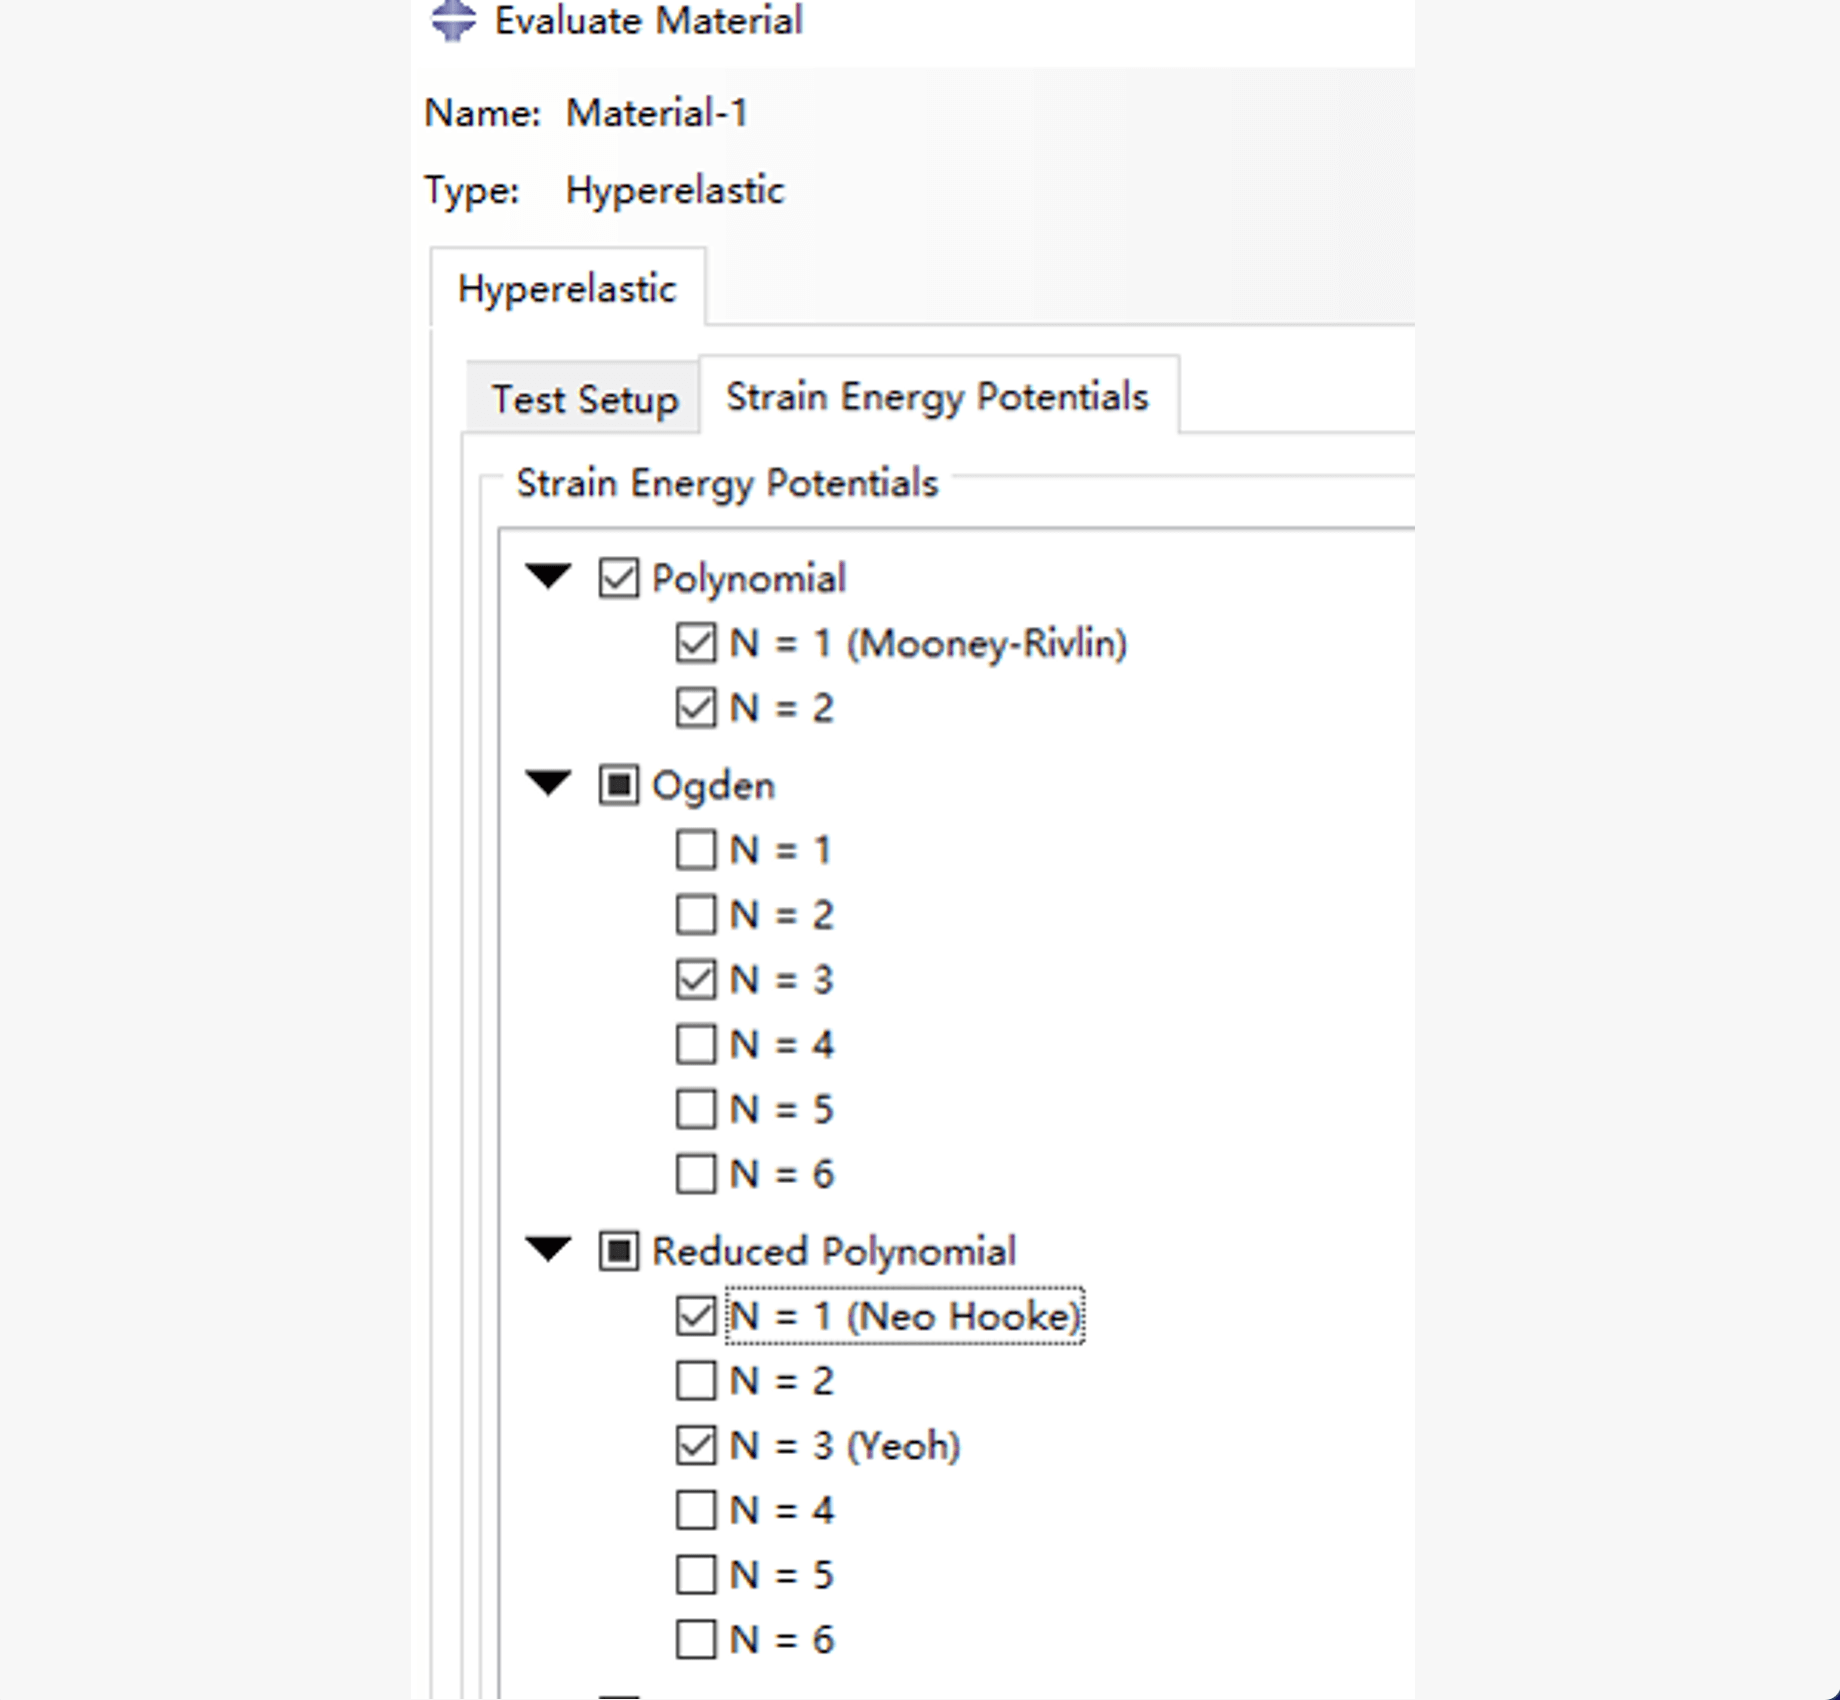This screenshot has width=1840, height=1700.
Task: Uncheck N = 3 (Yeoh) checkbox
Action: (696, 1446)
